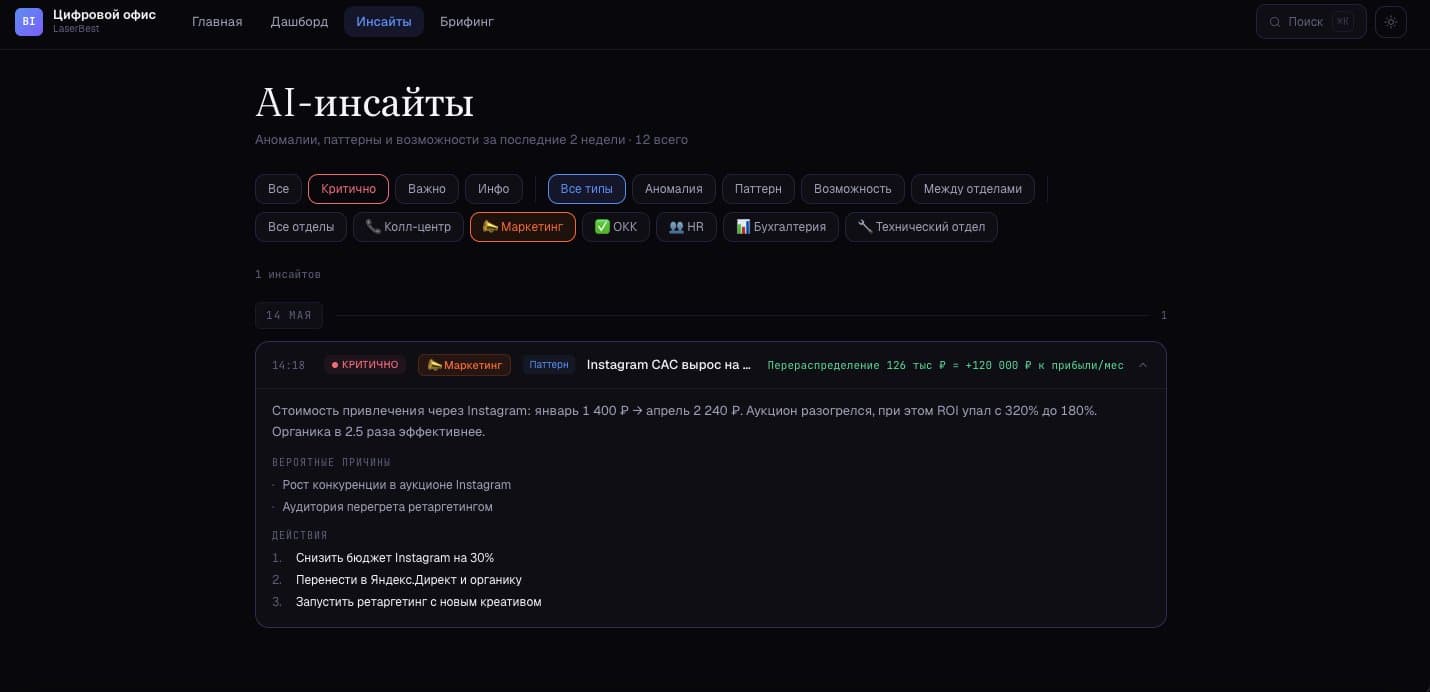
Task: Click the Перераспределение 126 тыс ₽ text
Action: pos(945,366)
